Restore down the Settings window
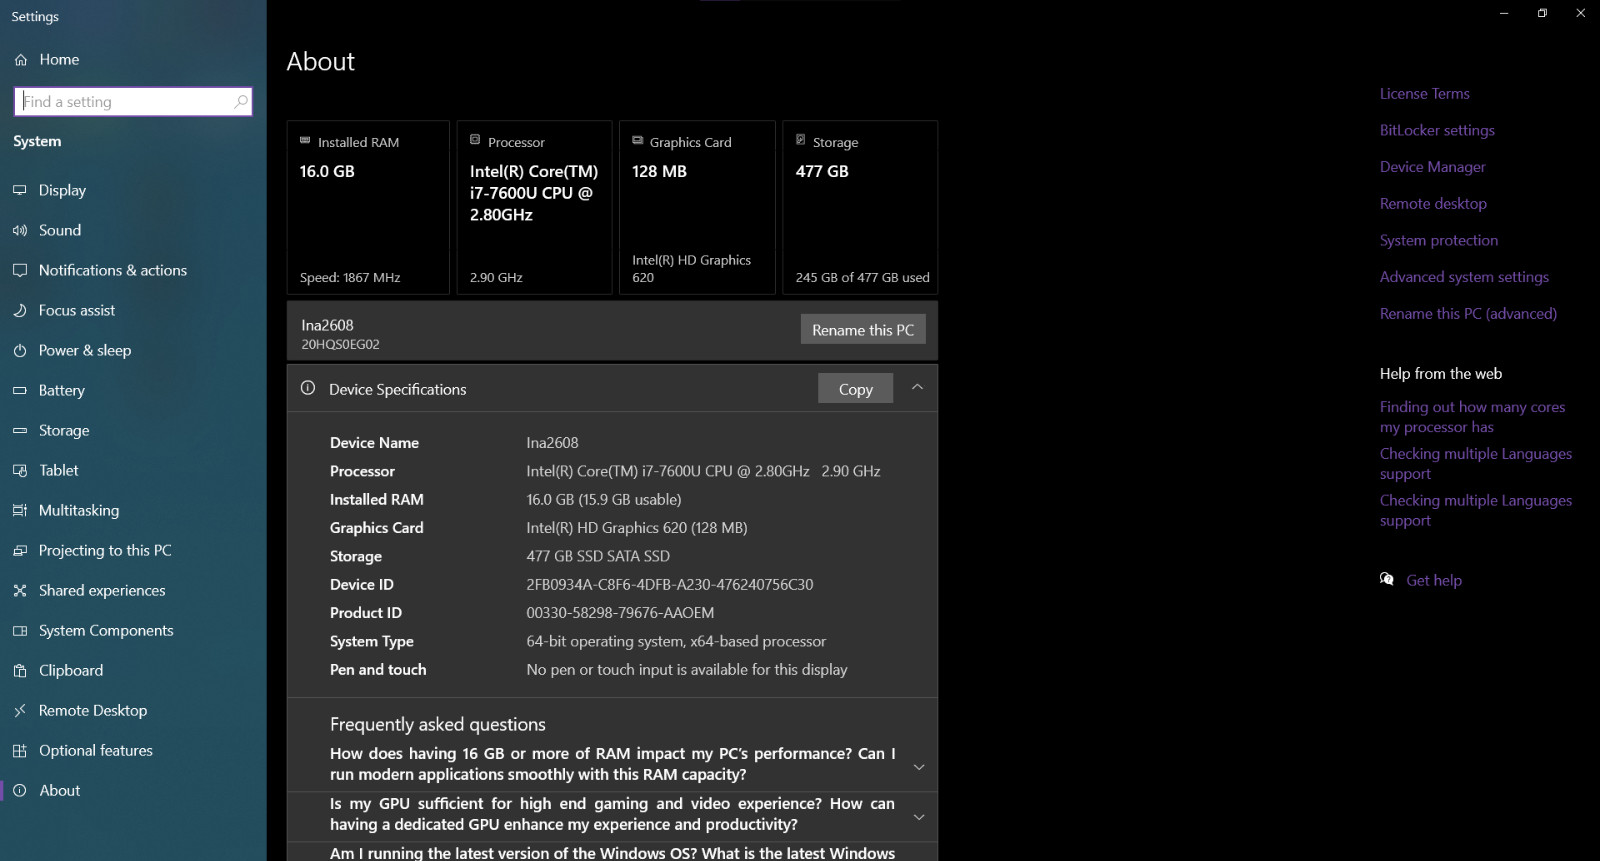Image resolution: width=1600 pixels, height=861 pixels. [x=1542, y=13]
